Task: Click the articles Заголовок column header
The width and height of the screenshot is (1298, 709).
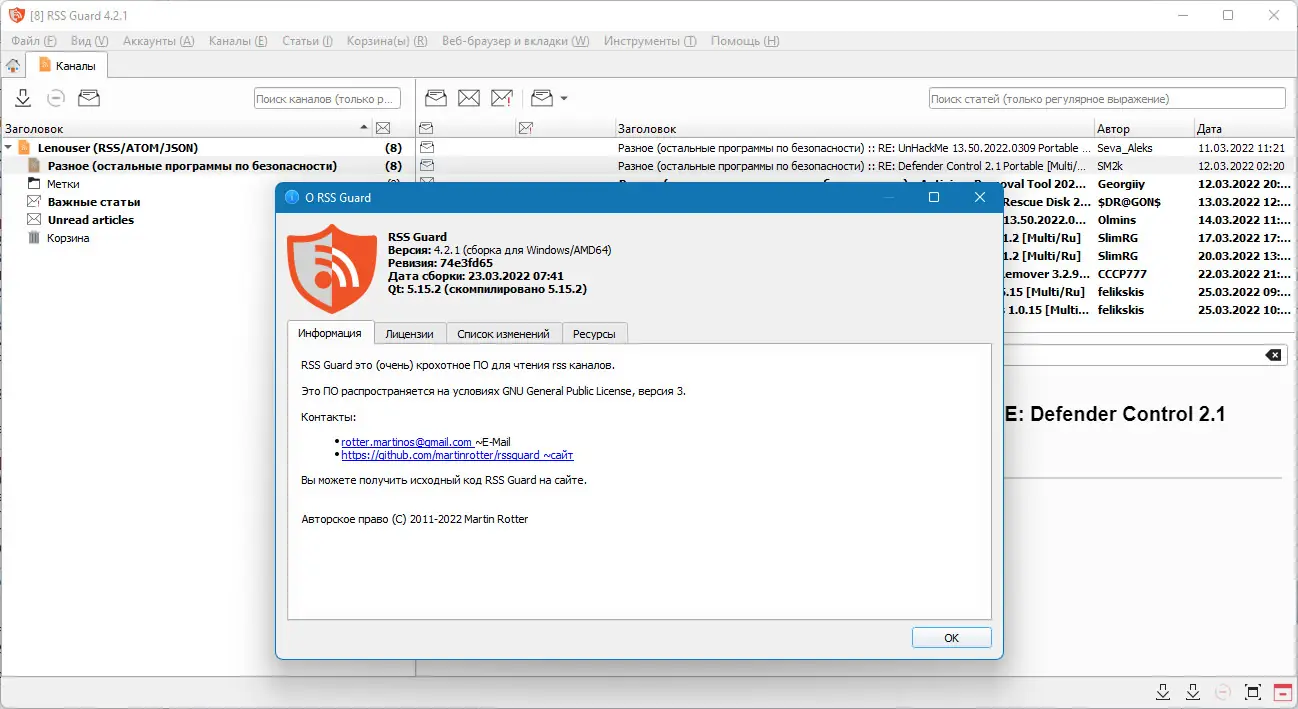Action: pos(853,129)
